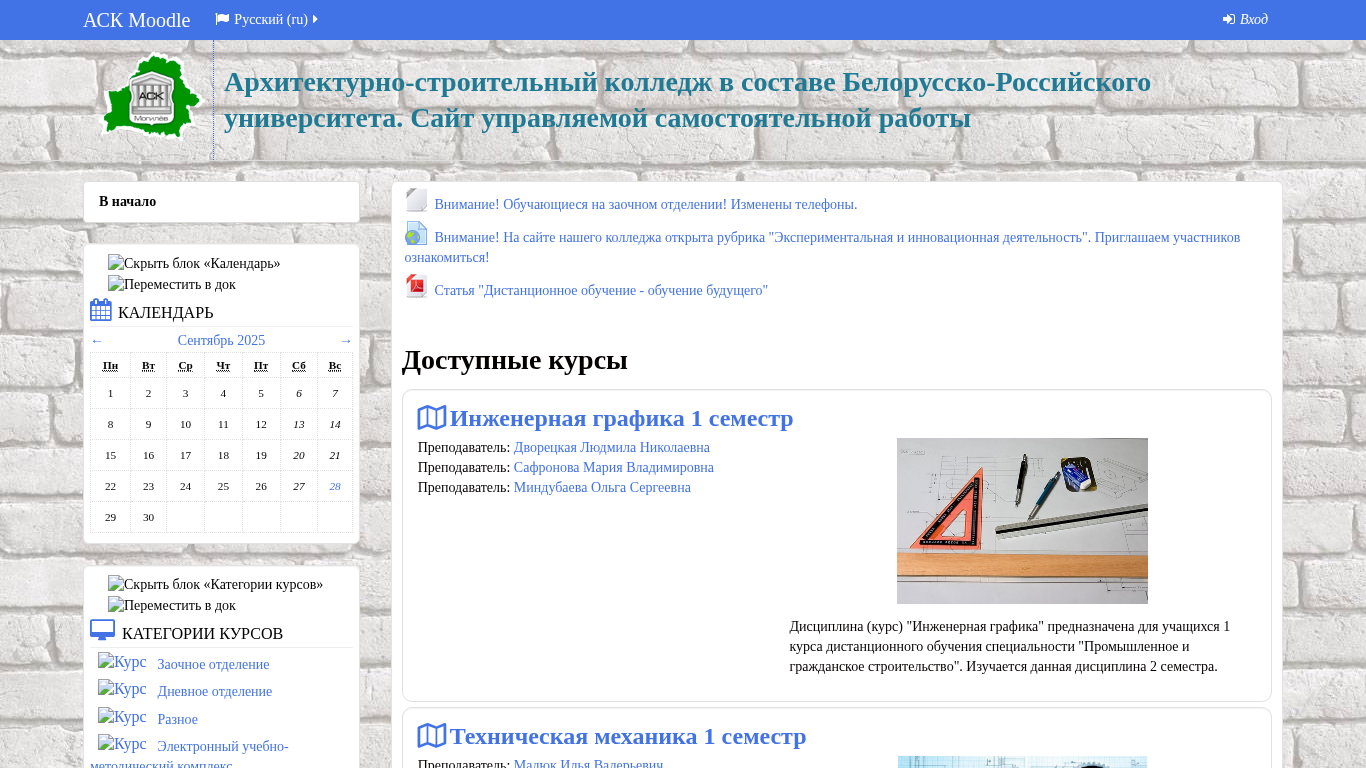Open teacher Дворецкая Людмила Николаевна profile
The height and width of the screenshot is (768, 1366).
point(611,448)
